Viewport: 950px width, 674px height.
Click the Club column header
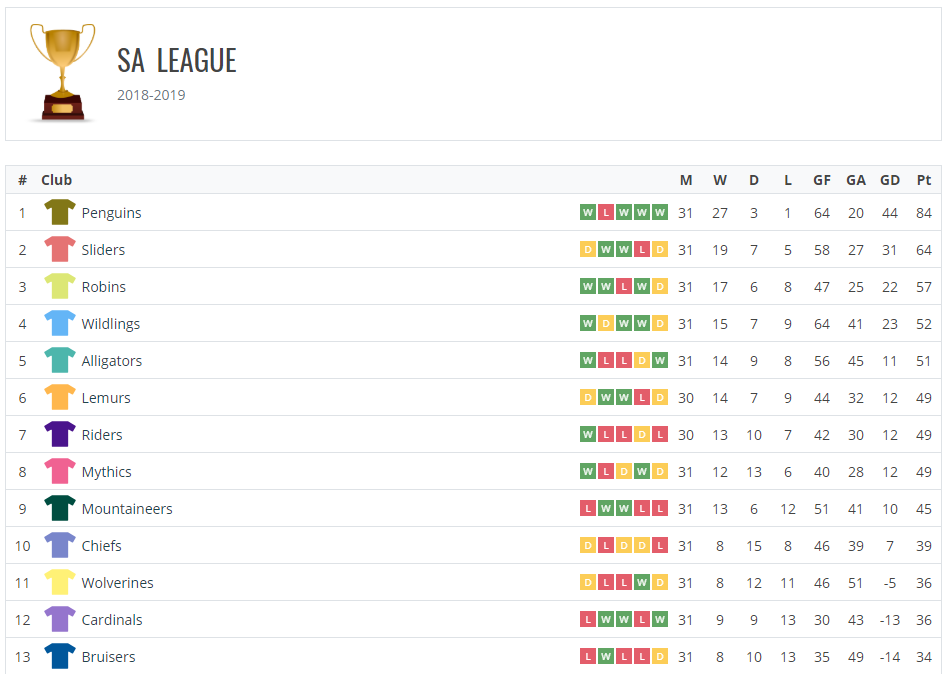56,180
